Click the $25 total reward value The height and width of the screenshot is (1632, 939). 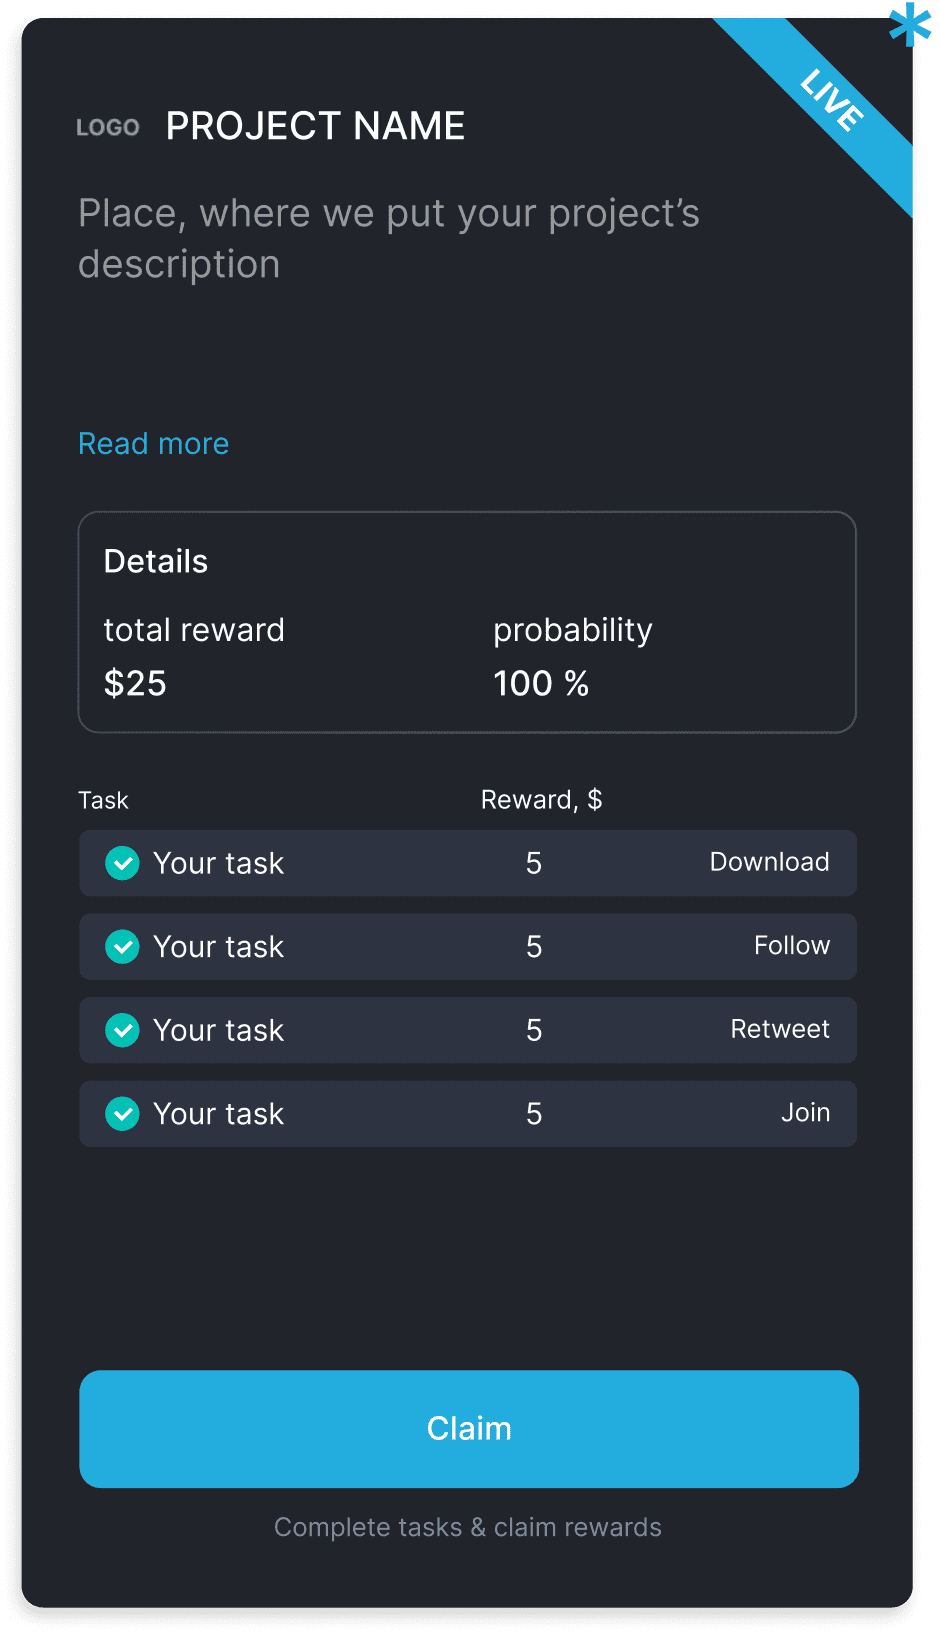(135, 684)
